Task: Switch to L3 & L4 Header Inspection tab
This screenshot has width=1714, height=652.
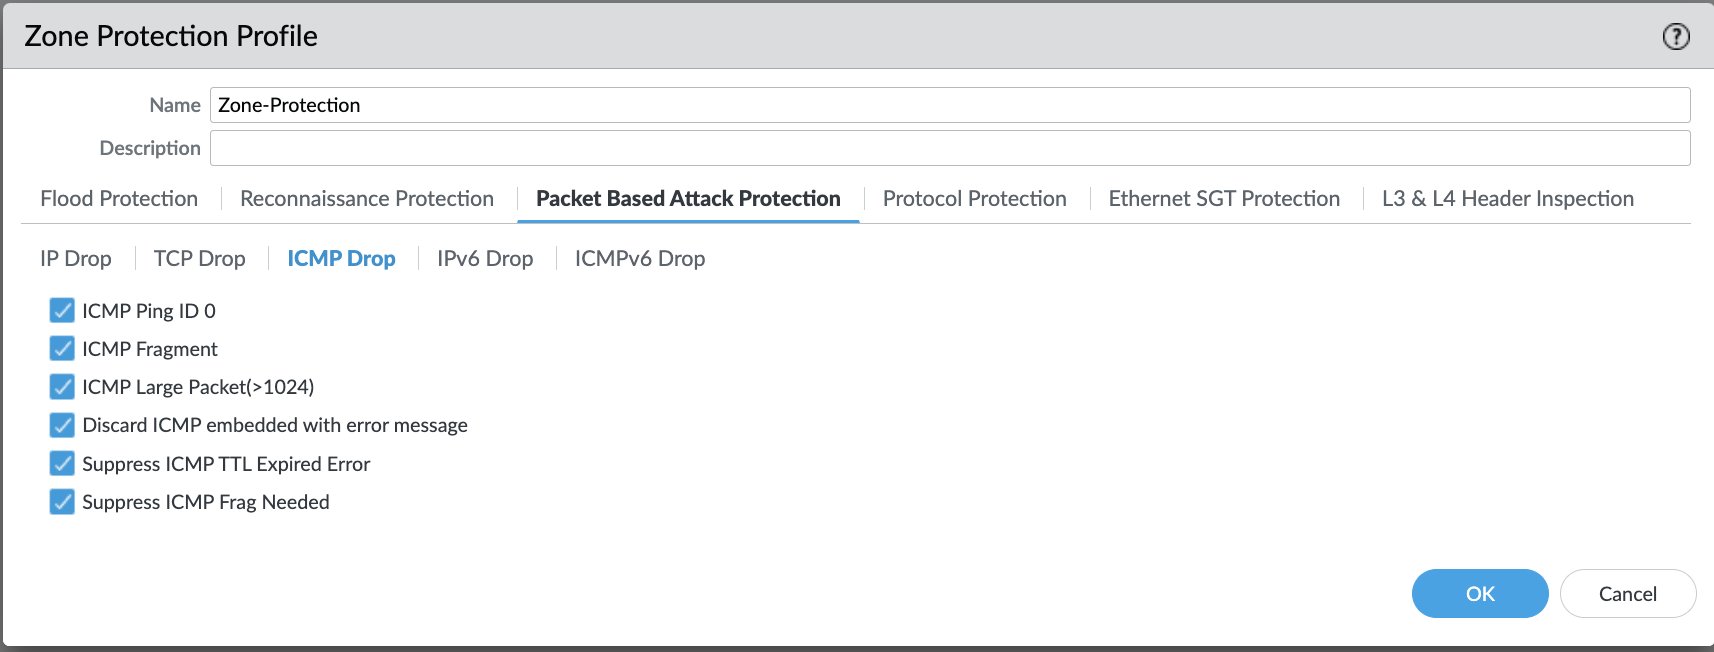Action: click(x=1508, y=198)
